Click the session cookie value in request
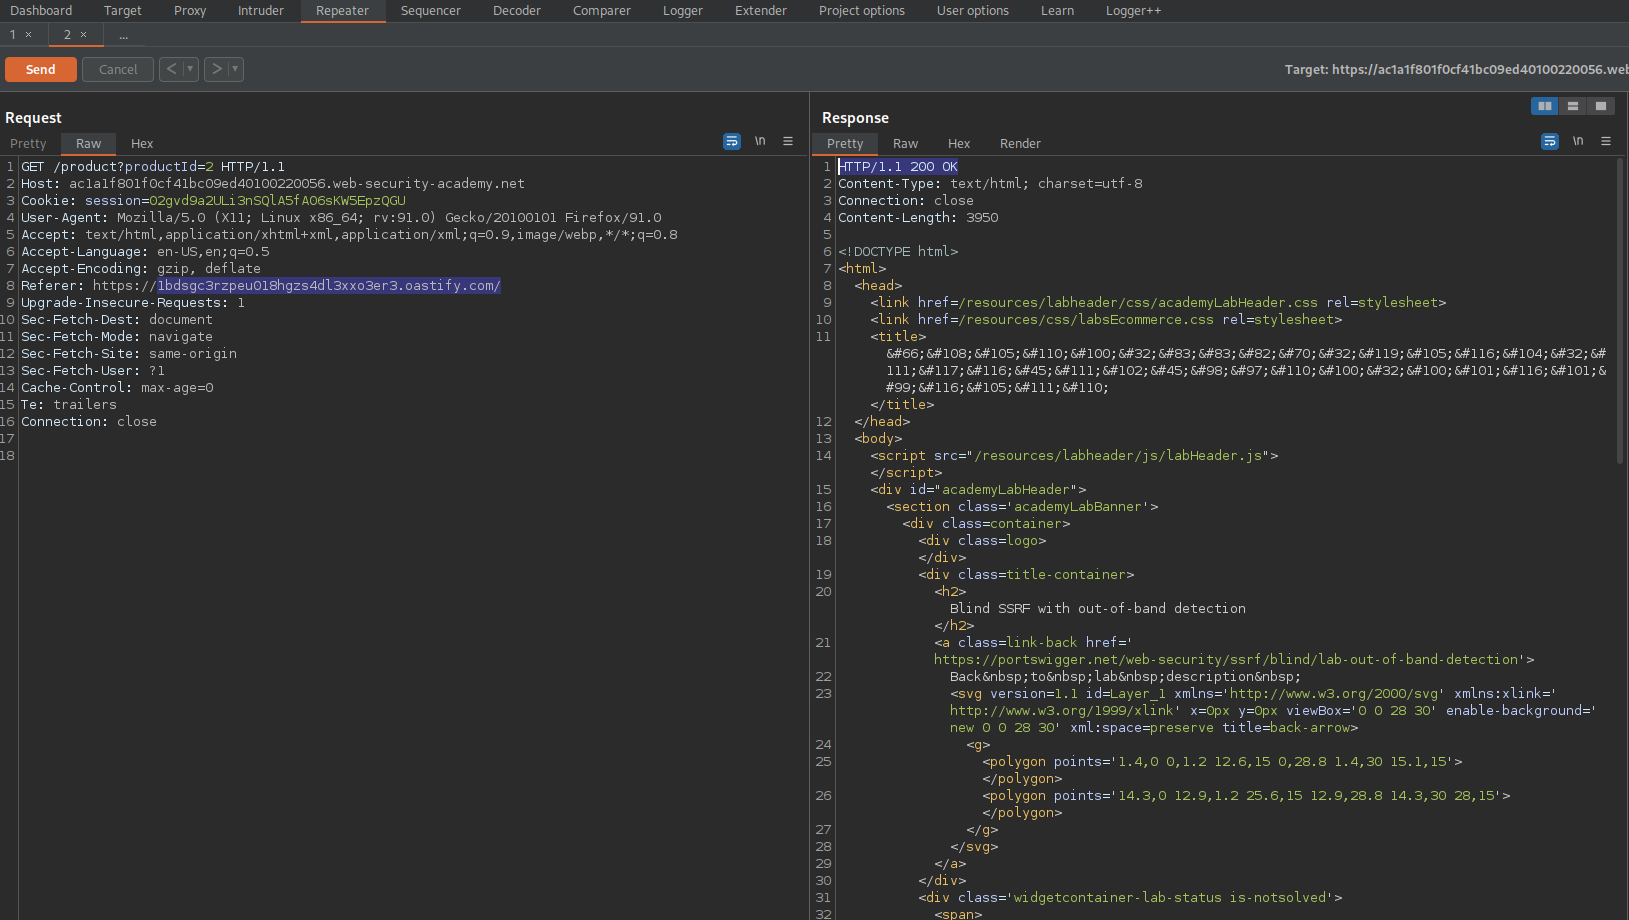This screenshot has width=1629, height=920. [277, 201]
